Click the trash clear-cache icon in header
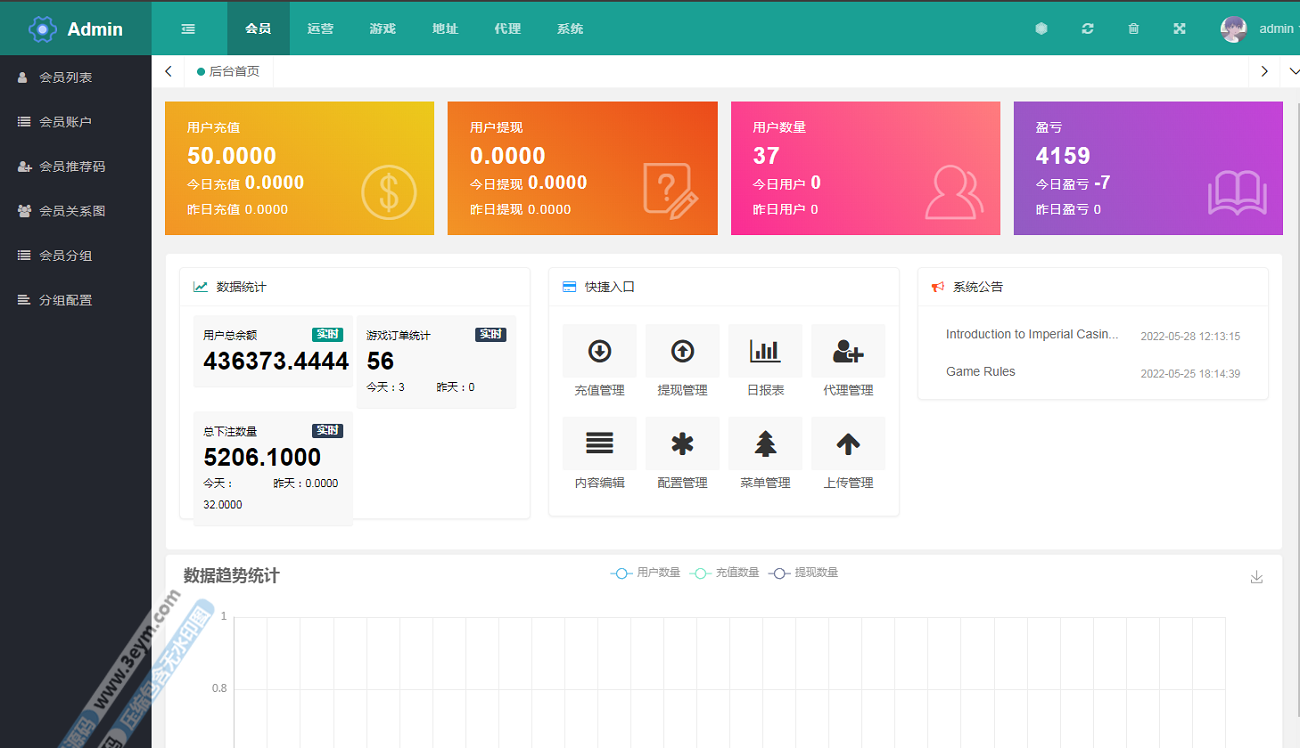 (x=1133, y=29)
